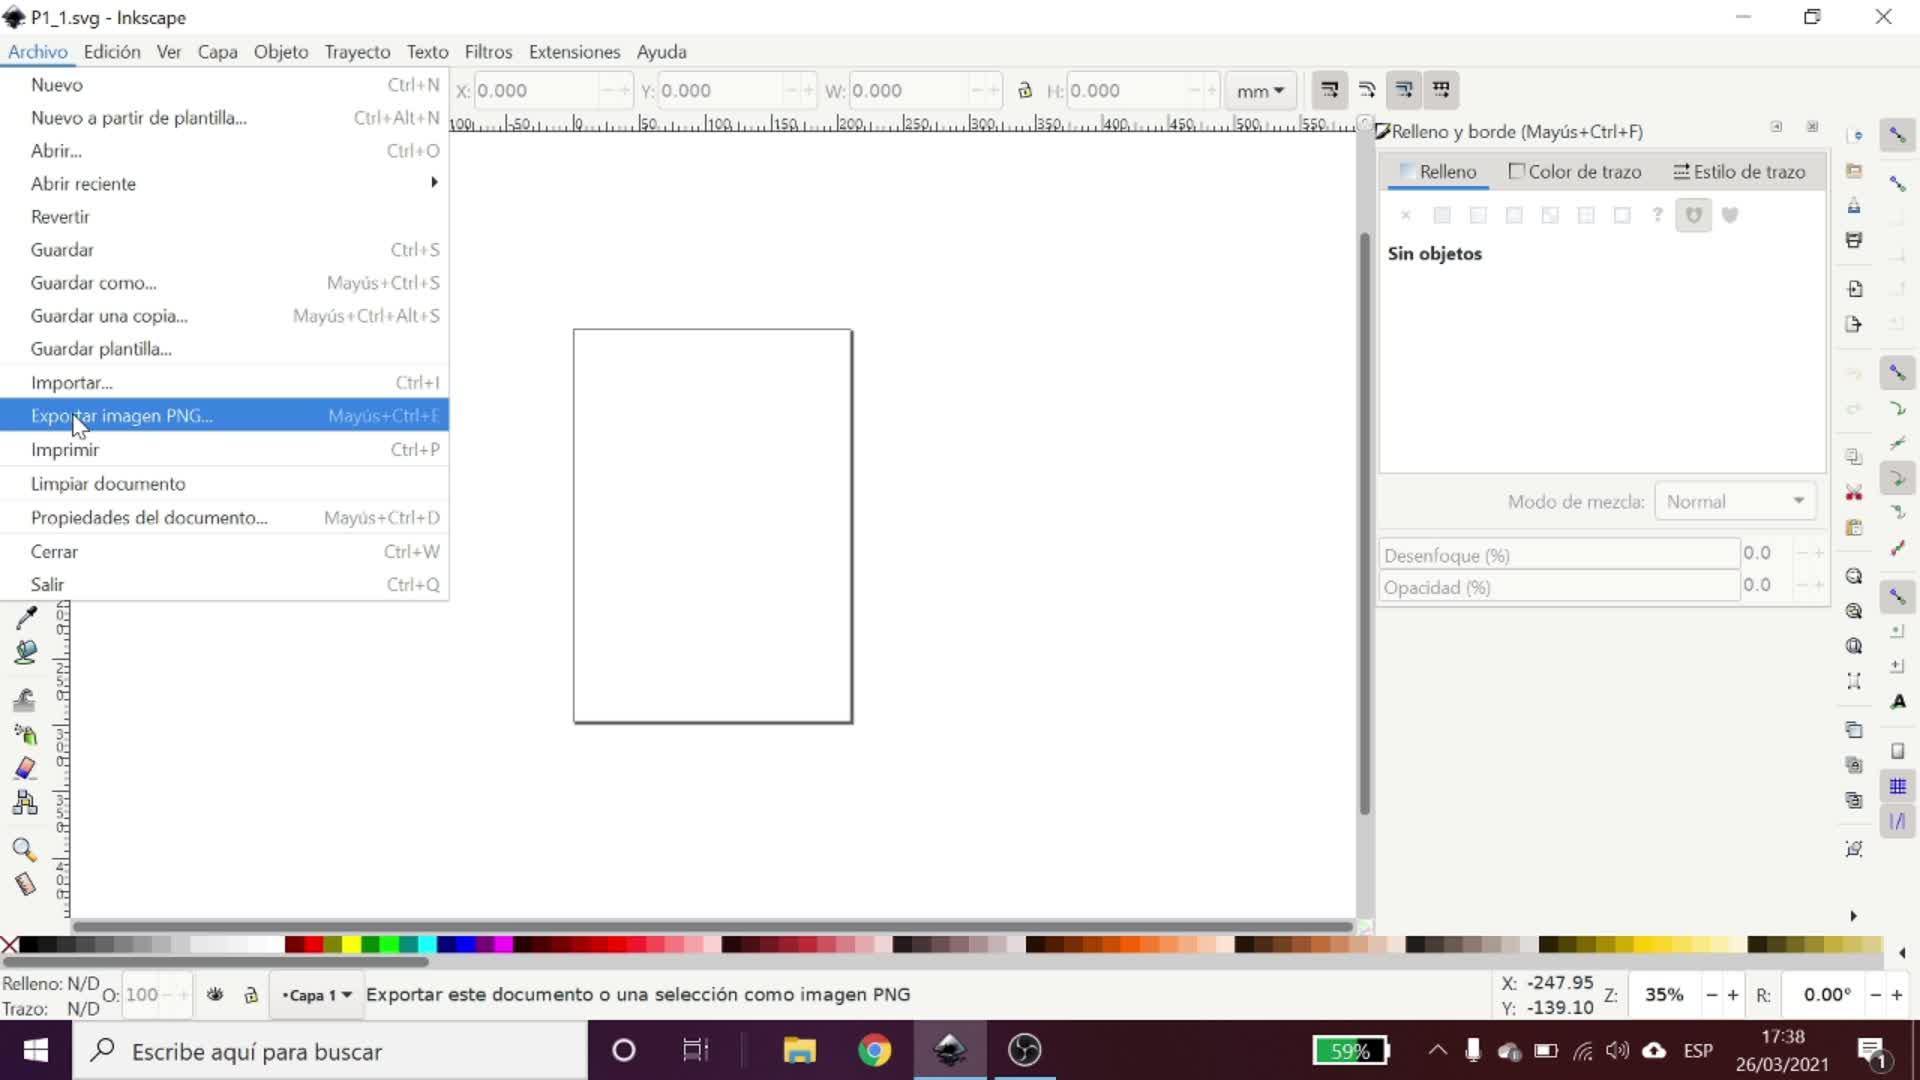Image resolution: width=1920 pixels, height=1080 pixels.
Task: Open the mm units dropdown
Action: 1260,91
